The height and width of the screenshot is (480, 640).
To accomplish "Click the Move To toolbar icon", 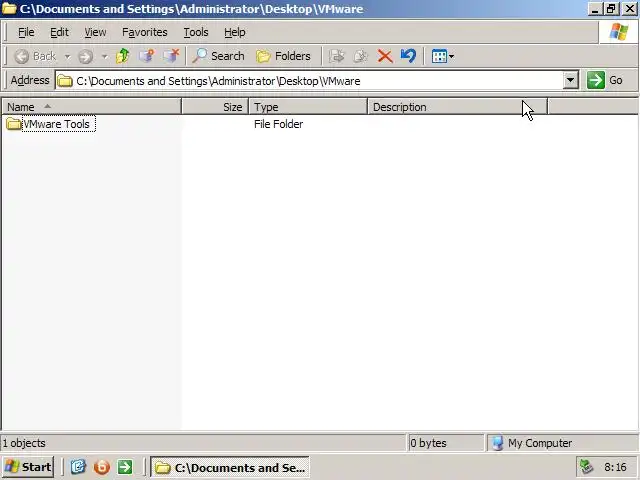I will 336,56.
